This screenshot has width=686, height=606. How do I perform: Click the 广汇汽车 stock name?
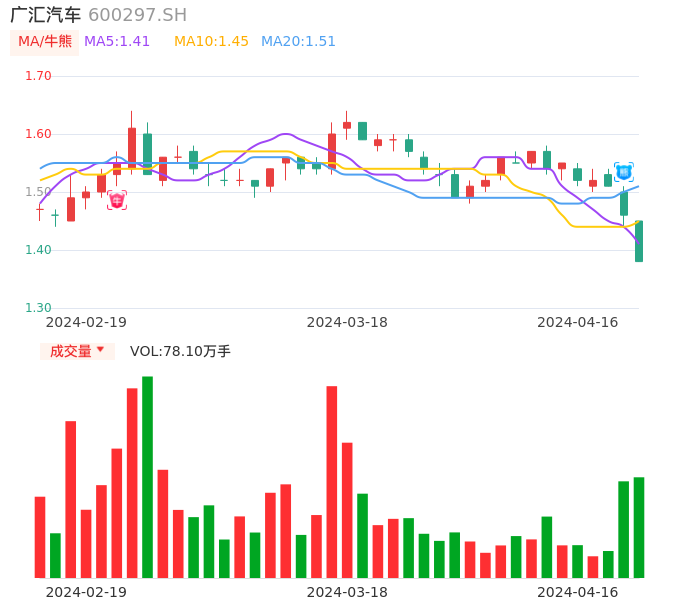[x=45, y=15]
